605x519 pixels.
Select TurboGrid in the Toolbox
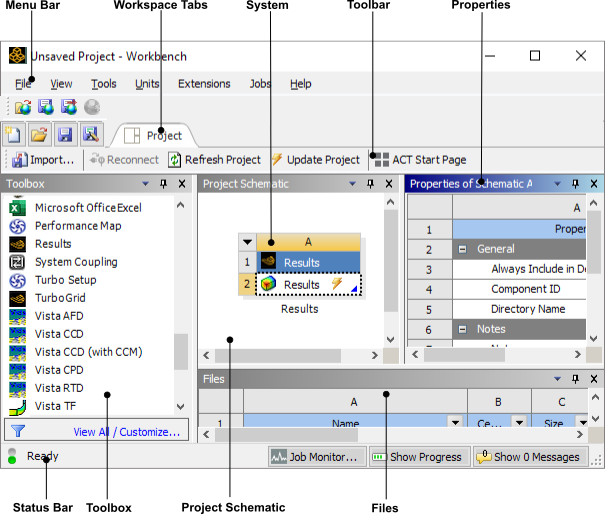click(62, 298)
